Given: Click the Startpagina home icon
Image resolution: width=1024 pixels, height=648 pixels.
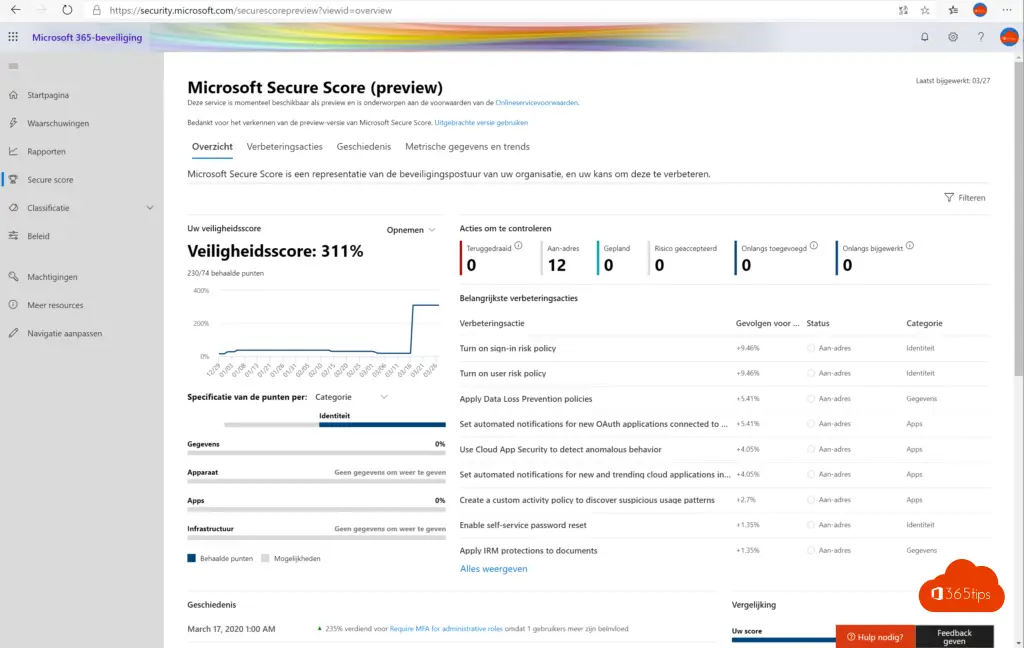Looking at the screenshot, I should (13, 95).
